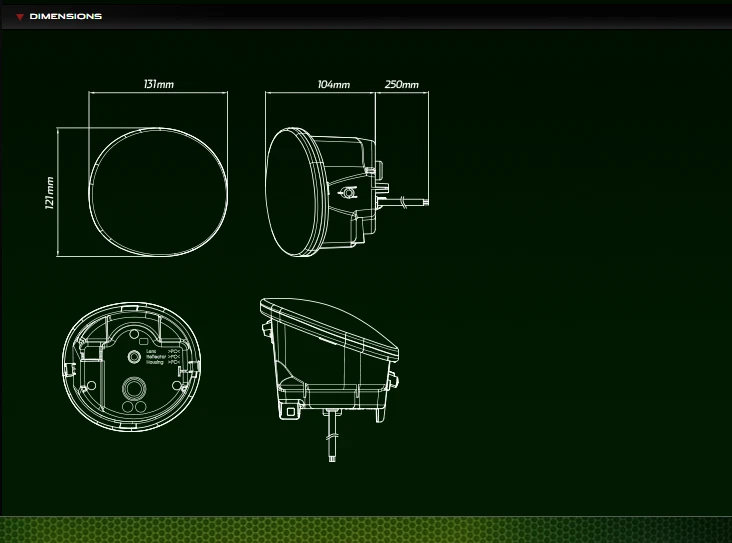The image size is (732, 543).
Task: Click the 121mm height dimension label
Action: [50, 191]
